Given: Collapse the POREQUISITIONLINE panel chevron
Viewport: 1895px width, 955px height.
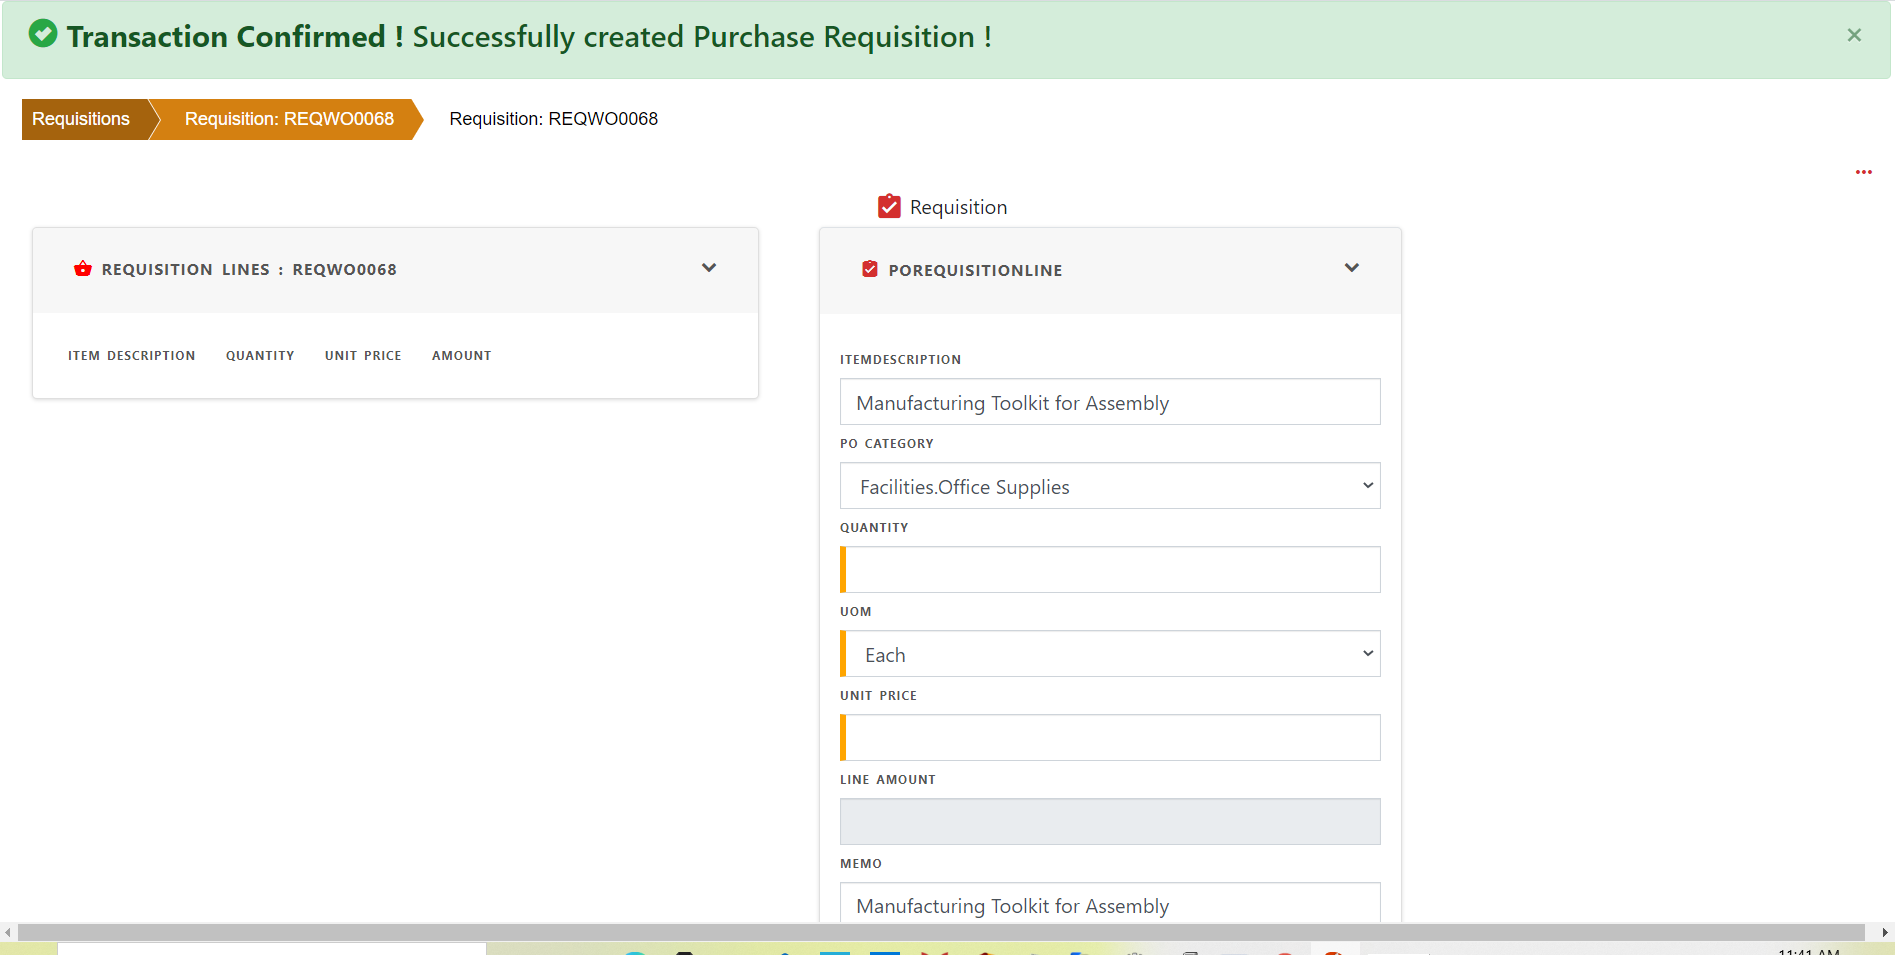Looking at the screenshot, I should tap(1352, 268).
